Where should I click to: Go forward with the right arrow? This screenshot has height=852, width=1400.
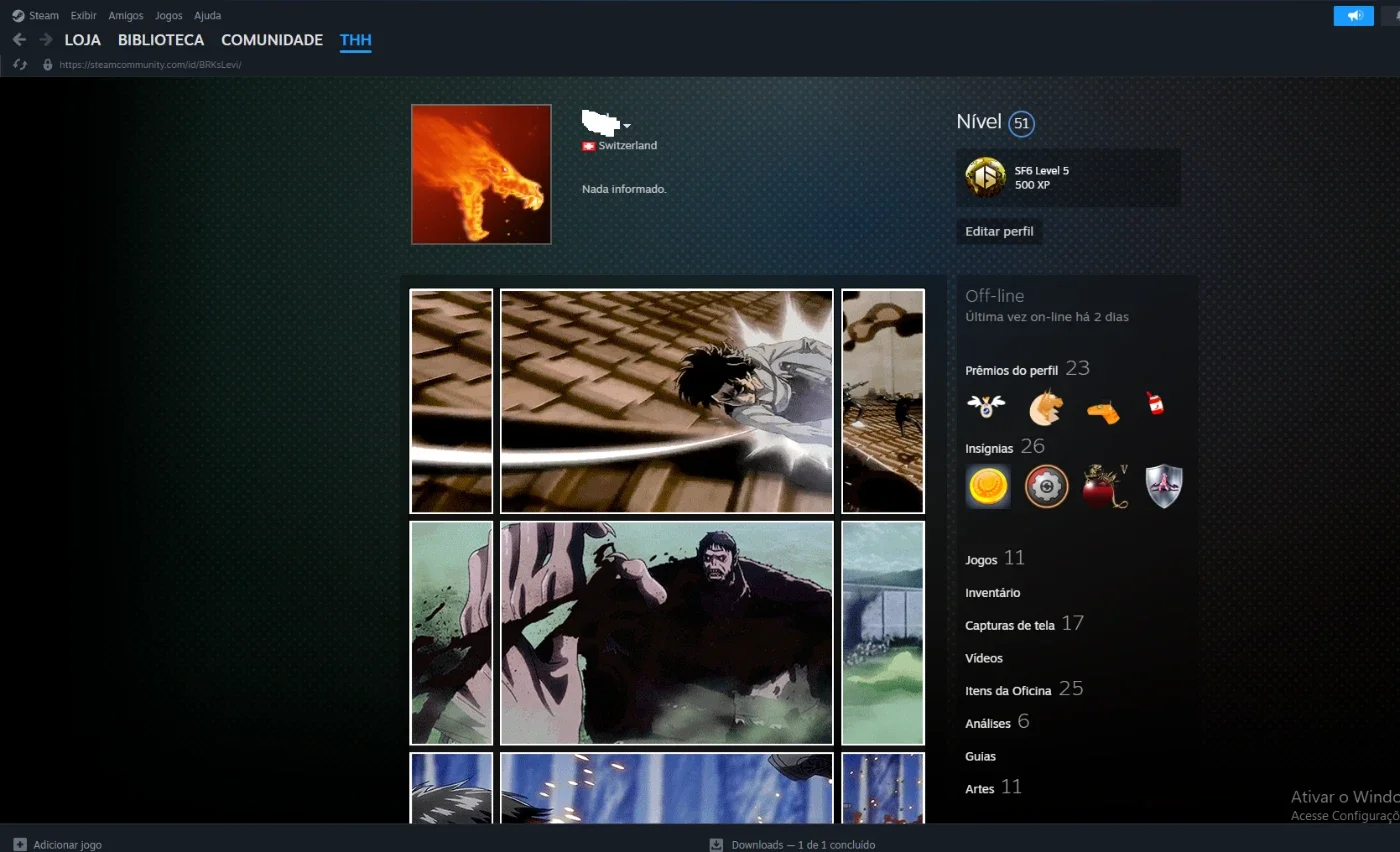point(46,40)
